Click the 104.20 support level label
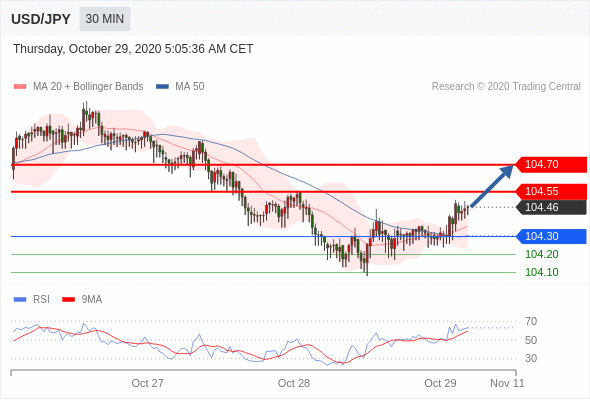The image size is (590, 400). click(x=542, y=254)
